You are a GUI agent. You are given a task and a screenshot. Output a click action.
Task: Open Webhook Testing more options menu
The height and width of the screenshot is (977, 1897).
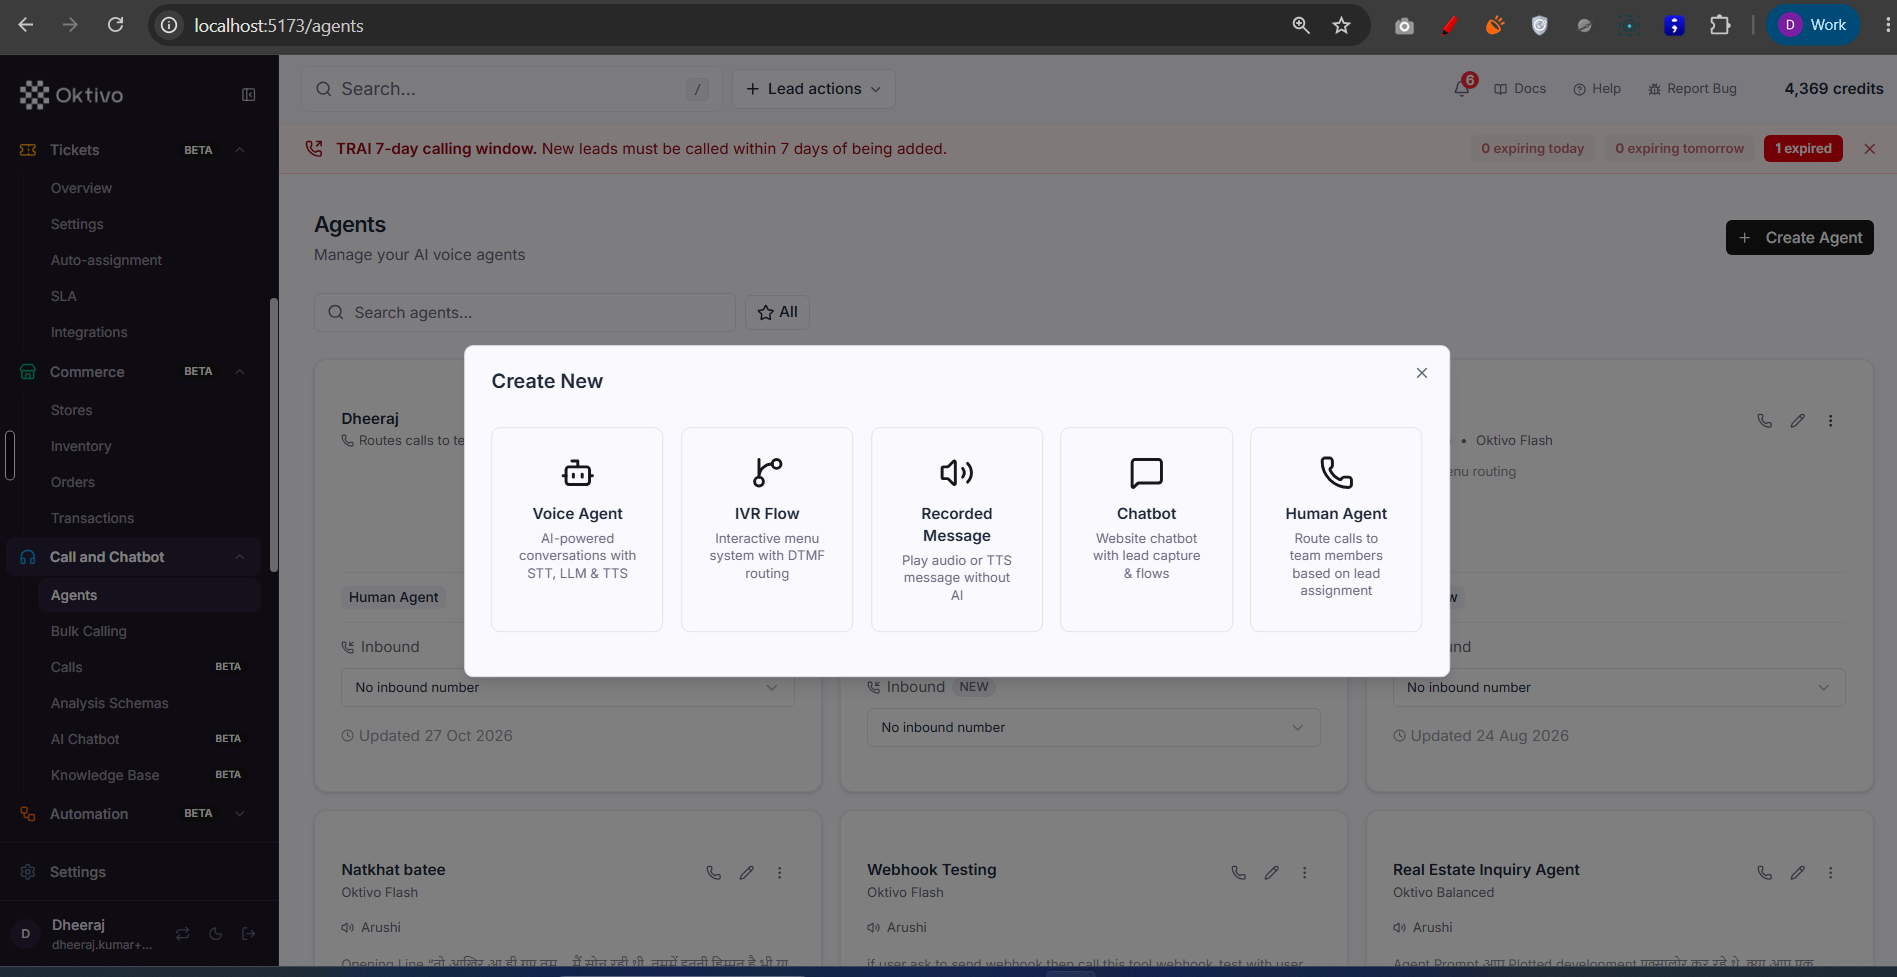pos(1305,872)
